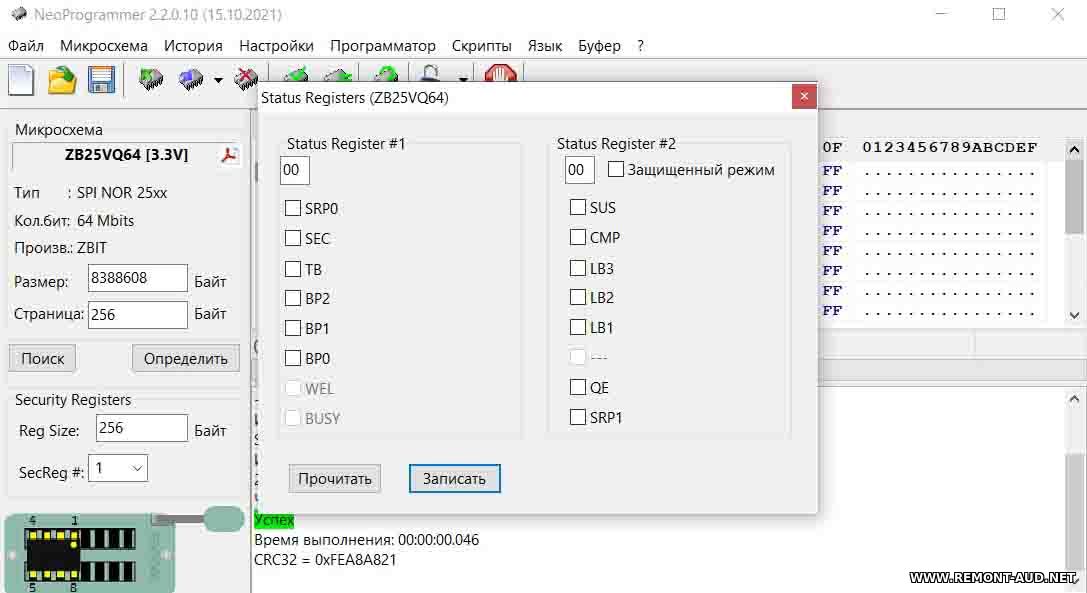Click the Время выполнения log line

point(366,540)
